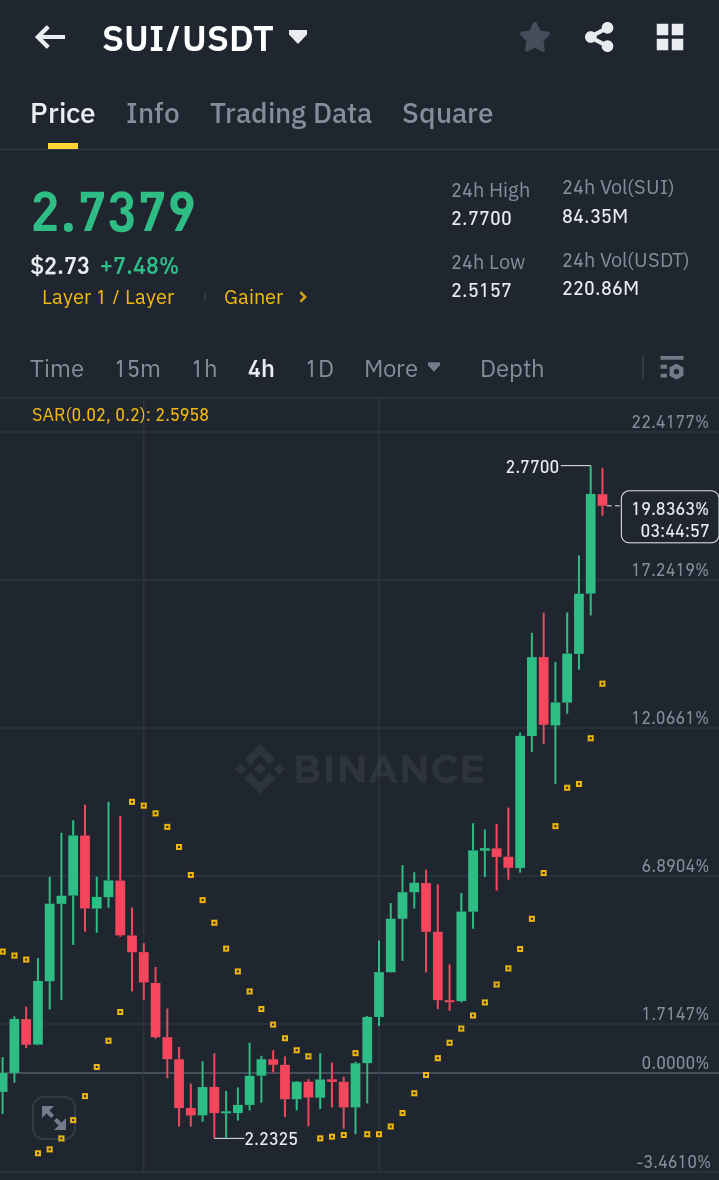
Task: View the Depth chart
Action: click(511, 368)
